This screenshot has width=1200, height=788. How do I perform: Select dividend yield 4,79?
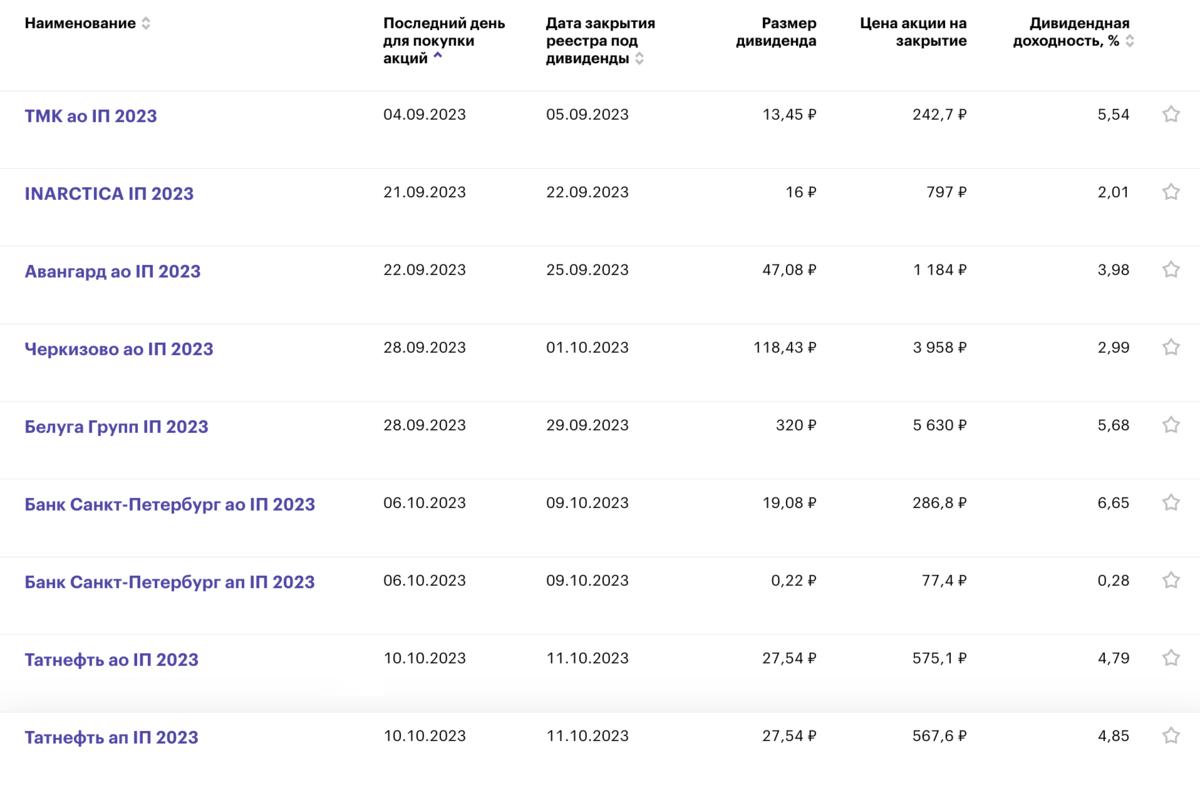[1113, 658]
